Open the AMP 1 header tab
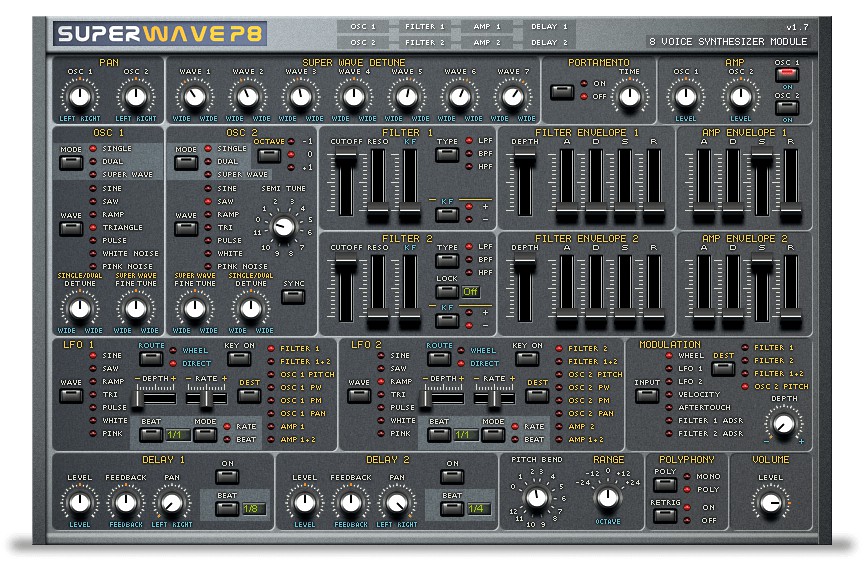Viewport: 864px width, 561px height. (487, 26)
